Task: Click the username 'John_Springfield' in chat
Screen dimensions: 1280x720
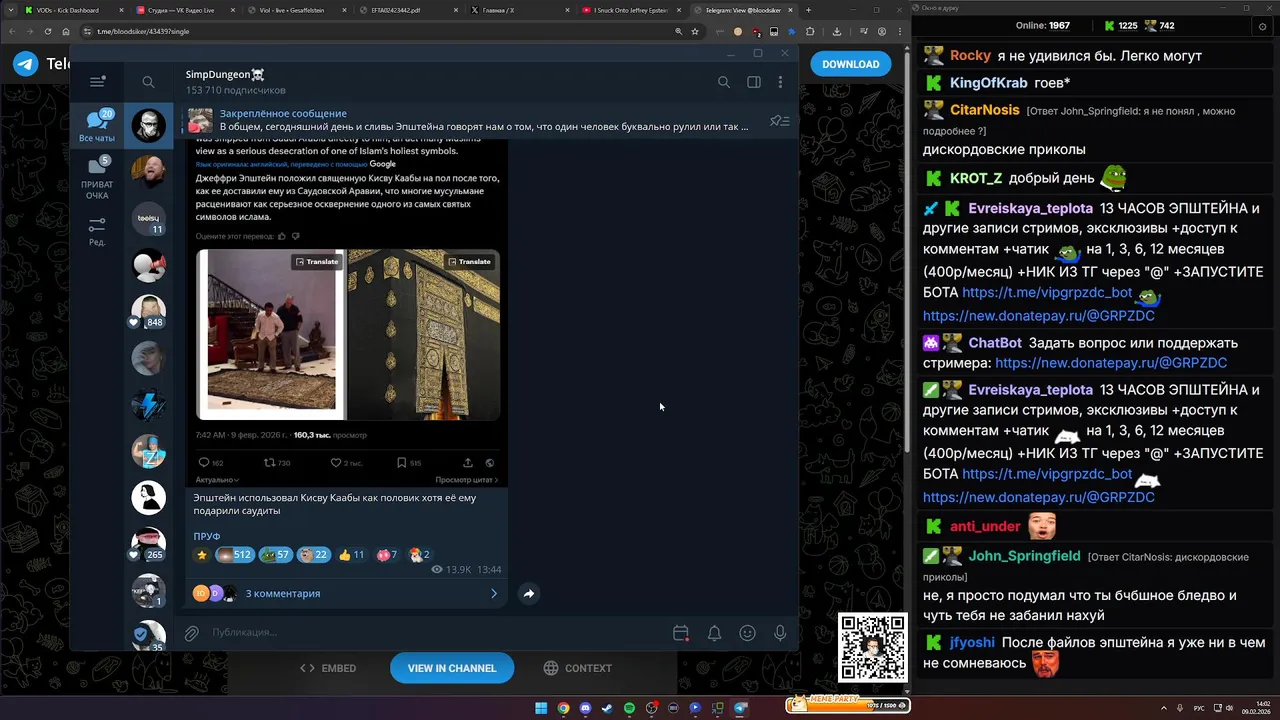Action: click(x=1024, y=556)
